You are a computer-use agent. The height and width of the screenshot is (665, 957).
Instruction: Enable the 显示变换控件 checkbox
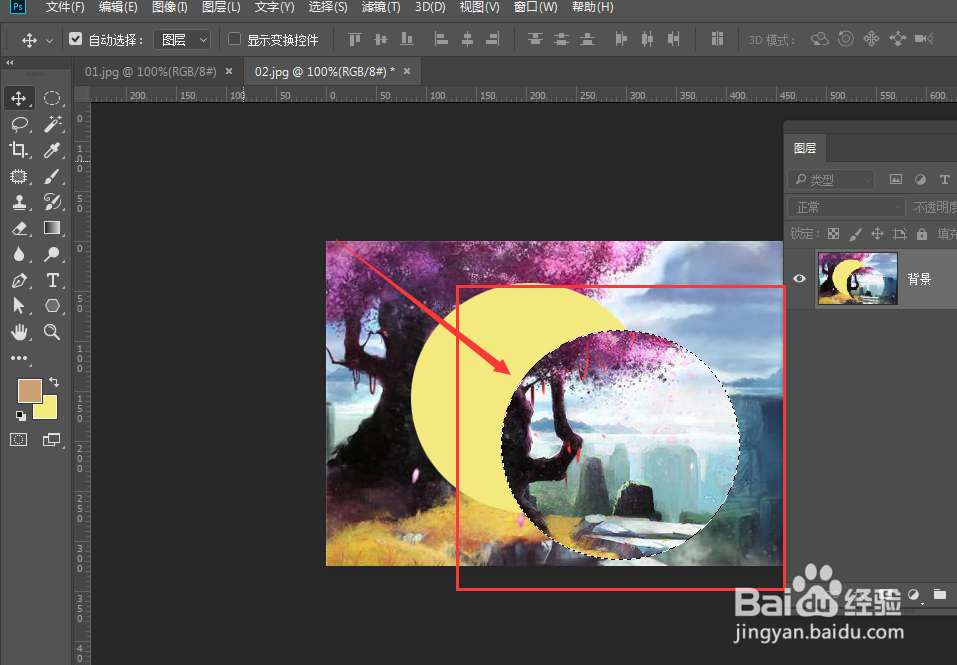click(234, 39)
